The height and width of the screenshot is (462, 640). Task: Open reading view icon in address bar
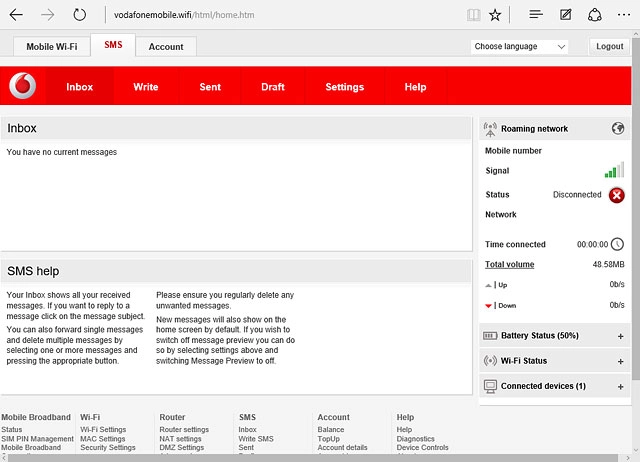click(473, 15)
